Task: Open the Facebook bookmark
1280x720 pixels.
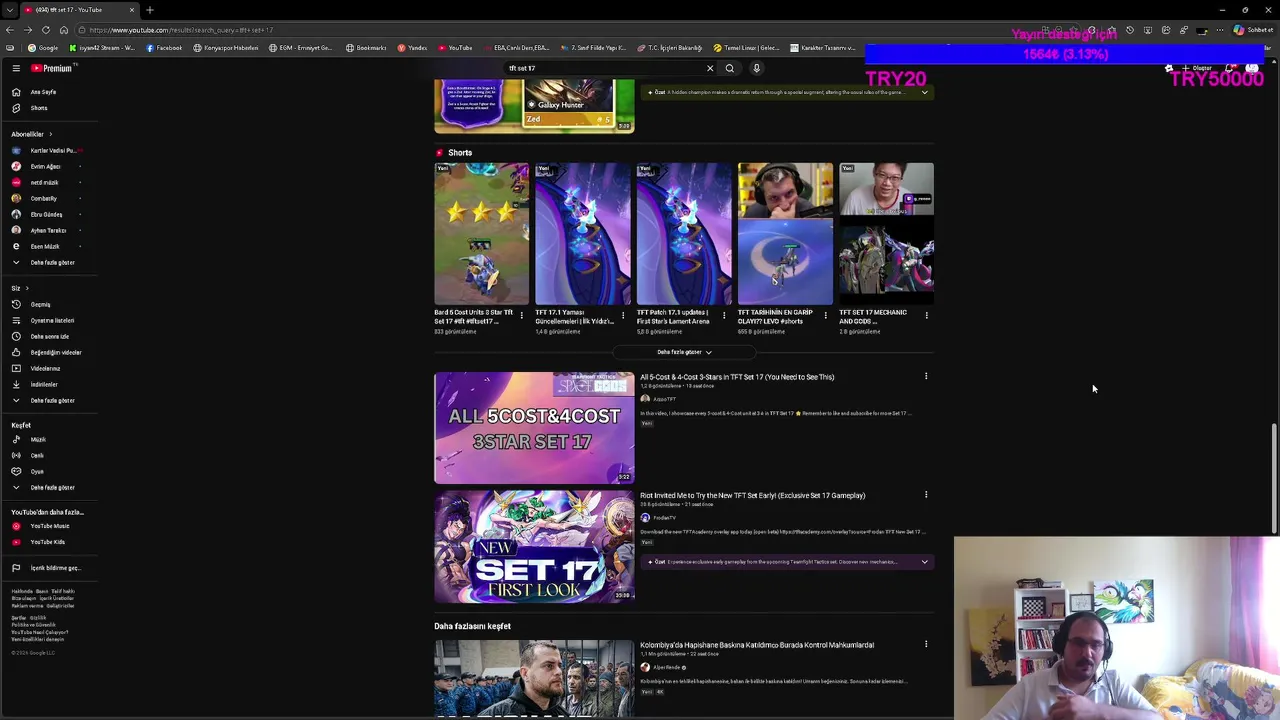Action: point(164,48)
